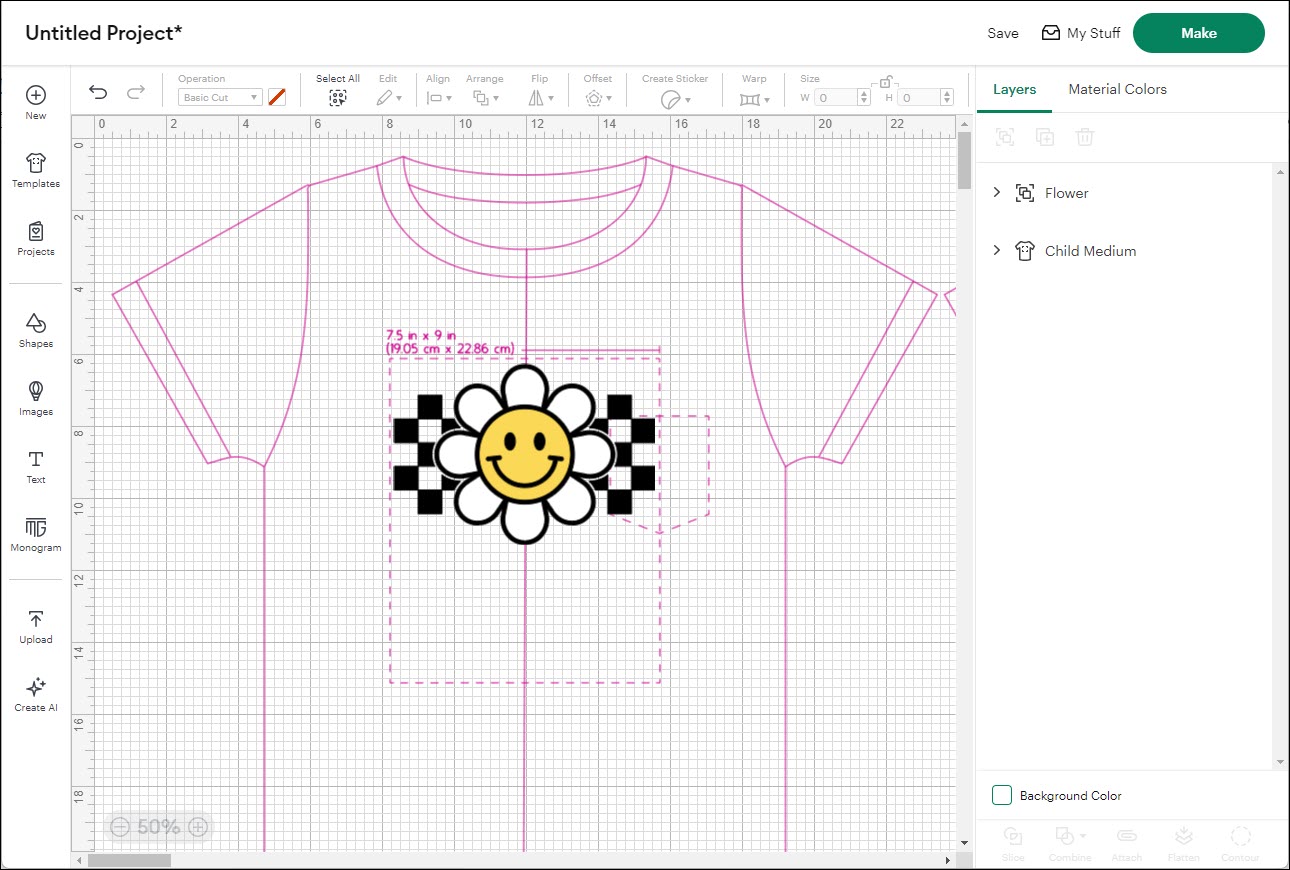The image size is (1290, 870).
Task: Click the Undo arrow in the toolbar
Action: click(97, 91)
